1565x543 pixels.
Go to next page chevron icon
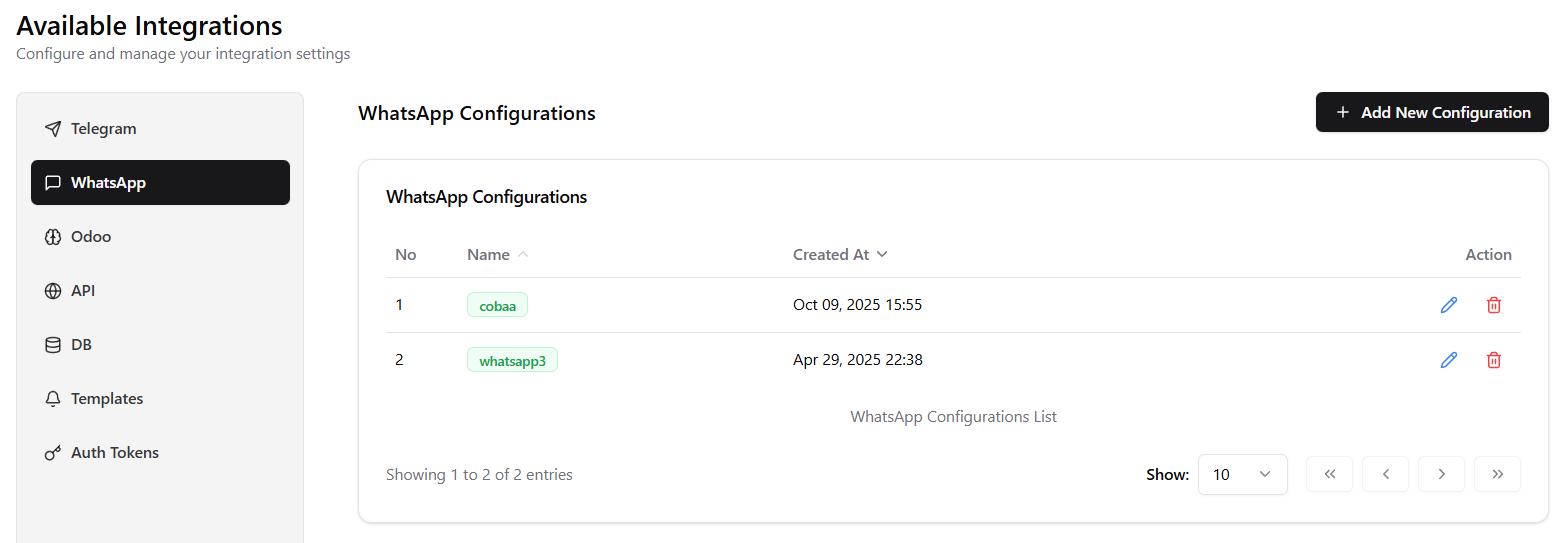pyautogui.click(x=1441, y=474)
